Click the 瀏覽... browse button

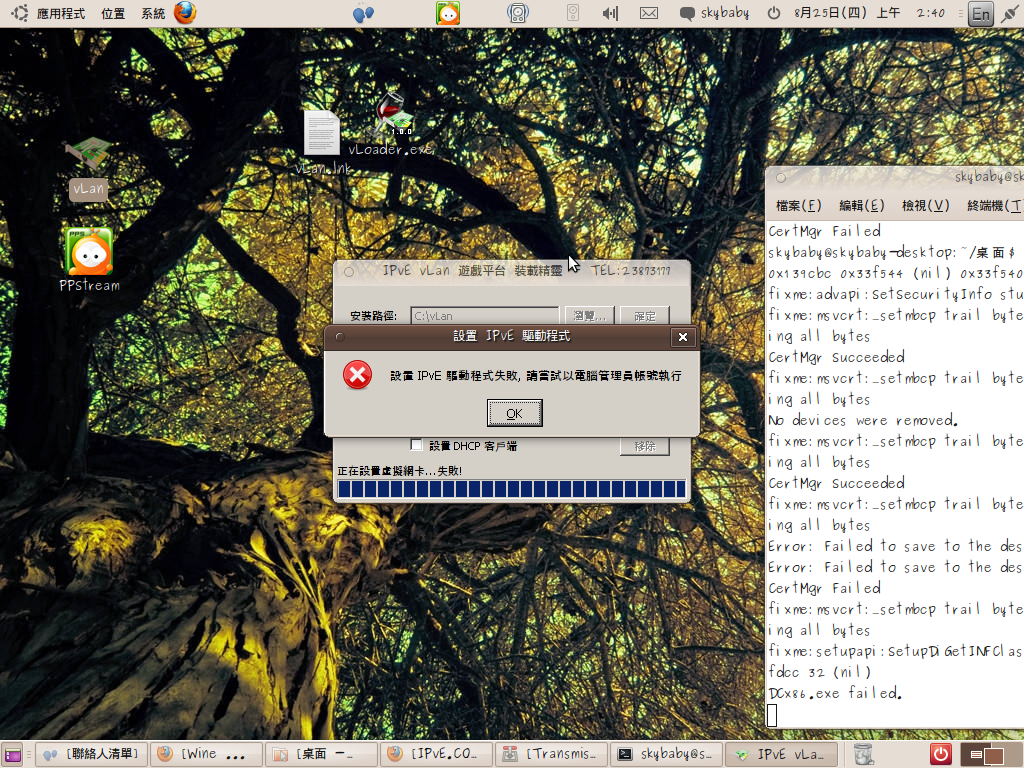(588, 316)
